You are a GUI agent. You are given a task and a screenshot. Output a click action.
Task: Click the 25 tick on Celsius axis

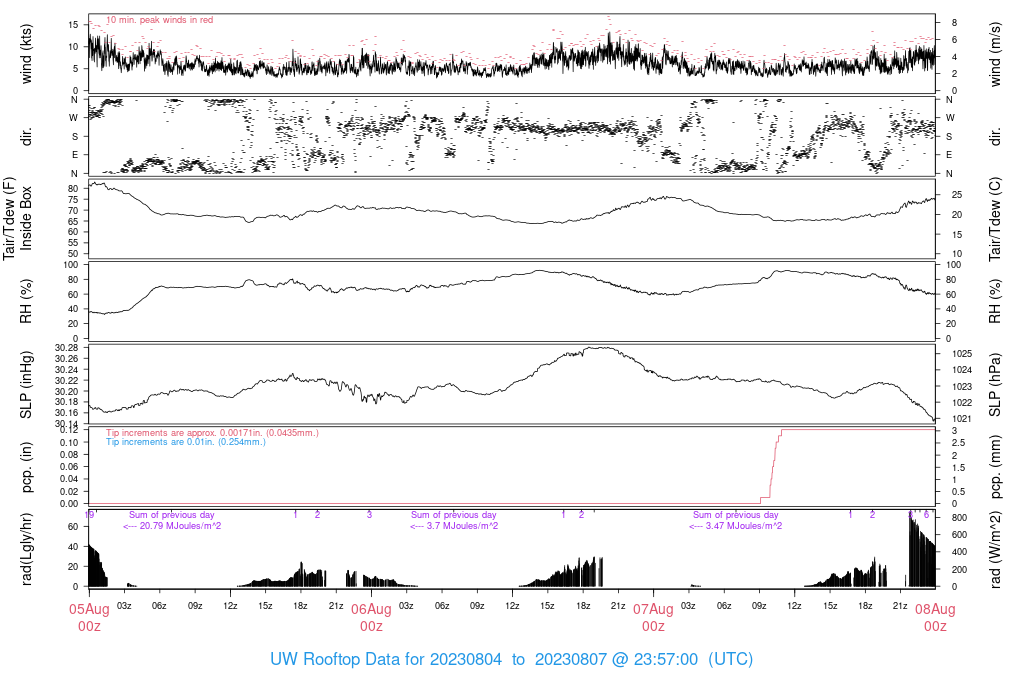tap(957, 195)
